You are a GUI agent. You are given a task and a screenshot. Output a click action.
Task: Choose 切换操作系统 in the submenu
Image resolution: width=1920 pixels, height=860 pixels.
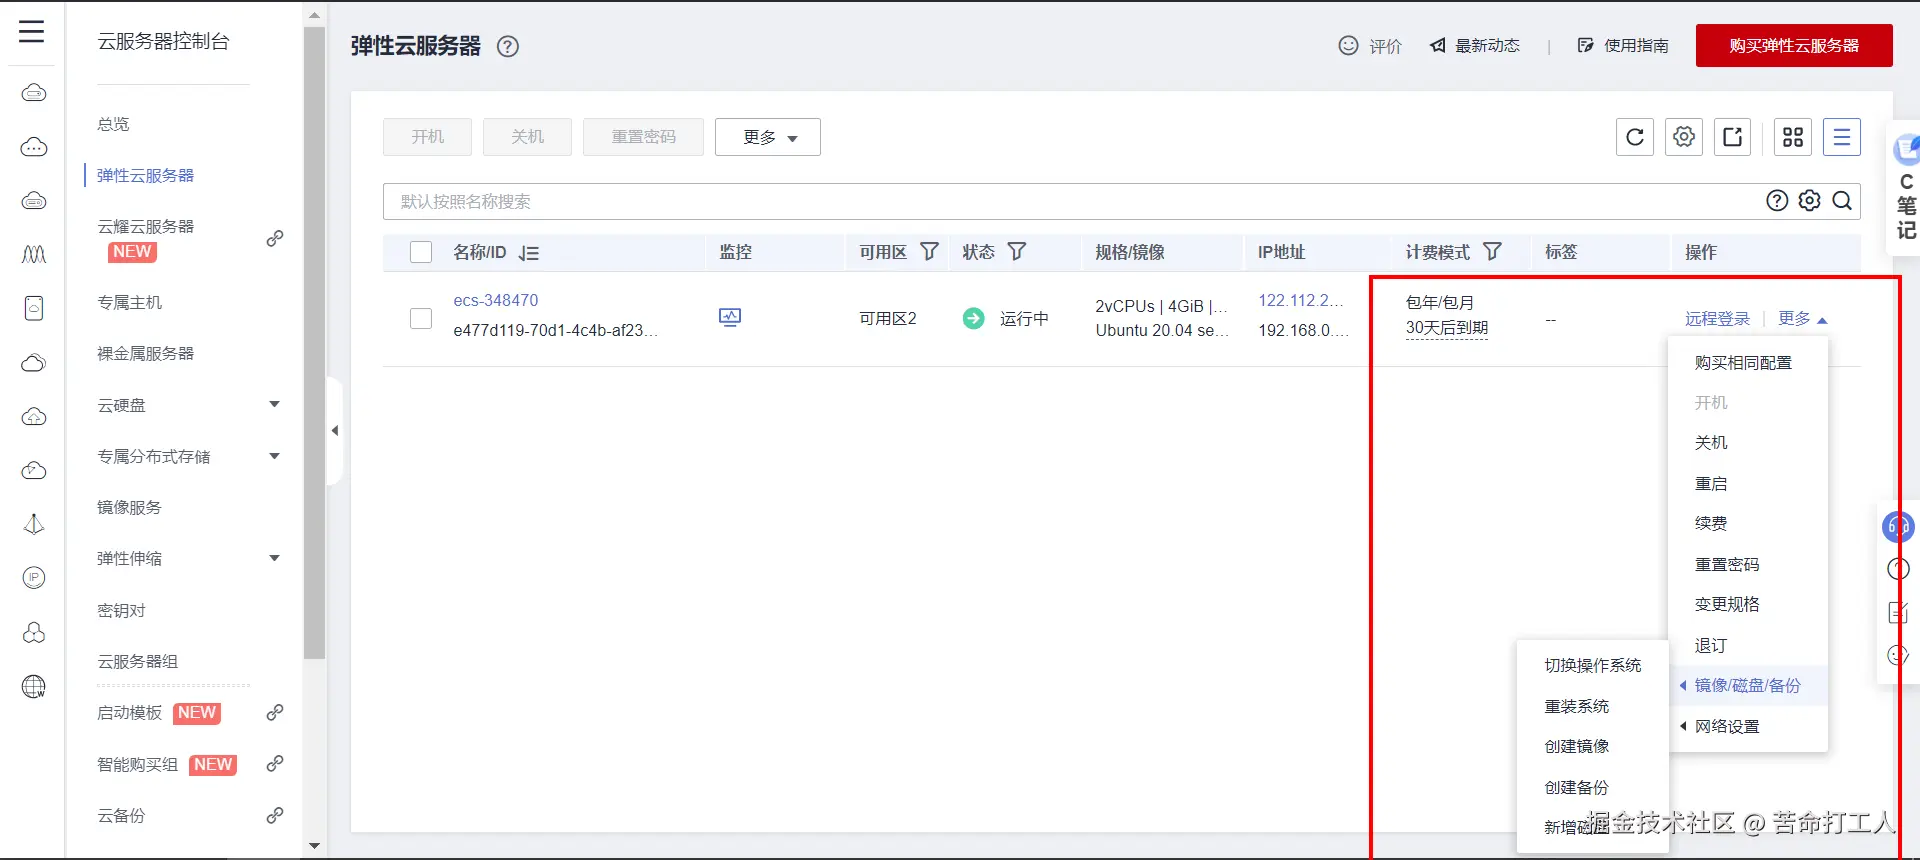[1593, 666]
